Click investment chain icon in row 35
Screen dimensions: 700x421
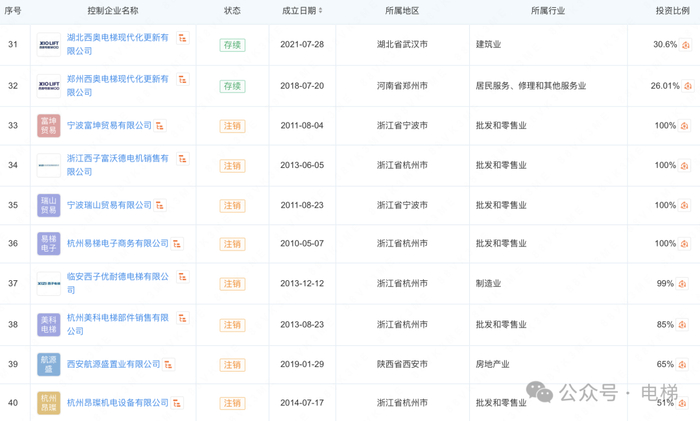coord(684,206)
